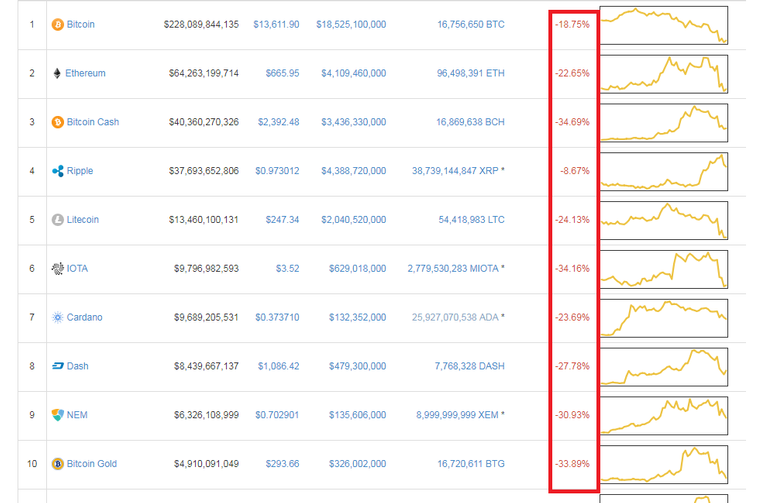
Task: Click Bitcoin Cash price $2,392.48
Action: click(x=279, y=122)
